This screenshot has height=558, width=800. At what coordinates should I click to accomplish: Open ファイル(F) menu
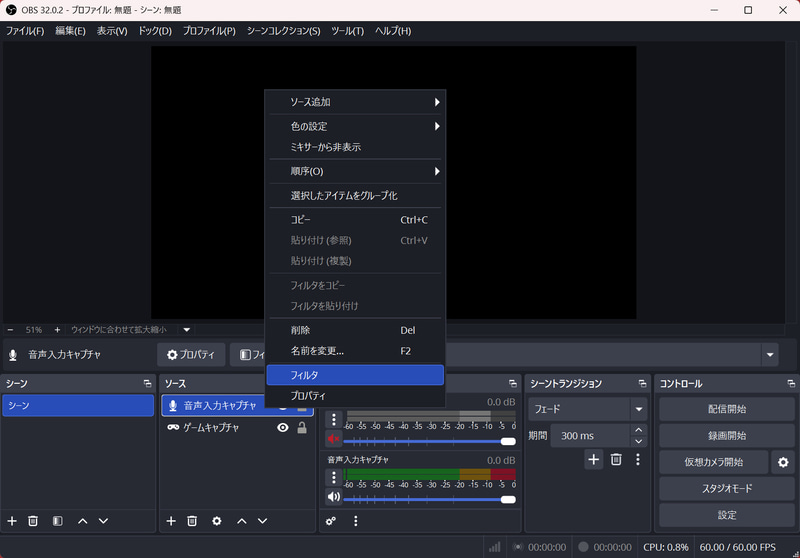pos(25,31)
